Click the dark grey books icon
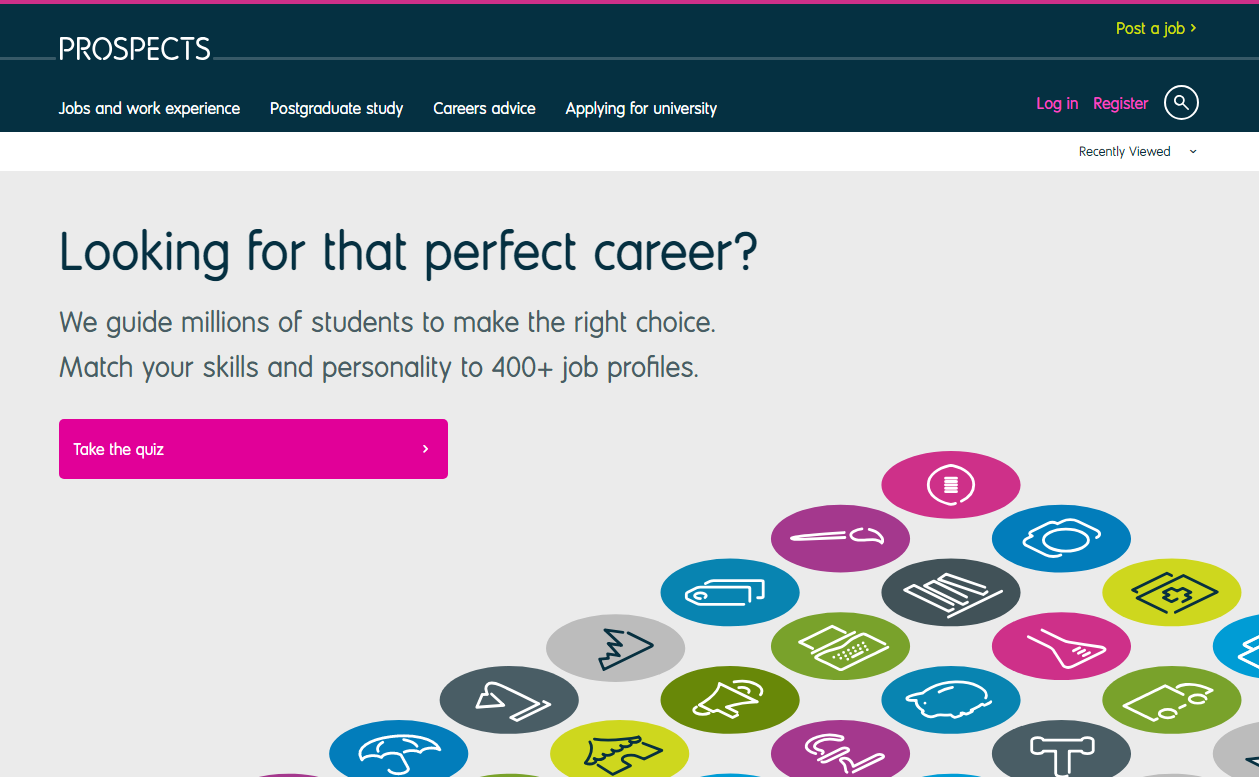The image size is (1259, 777). (x=950, y=592)
